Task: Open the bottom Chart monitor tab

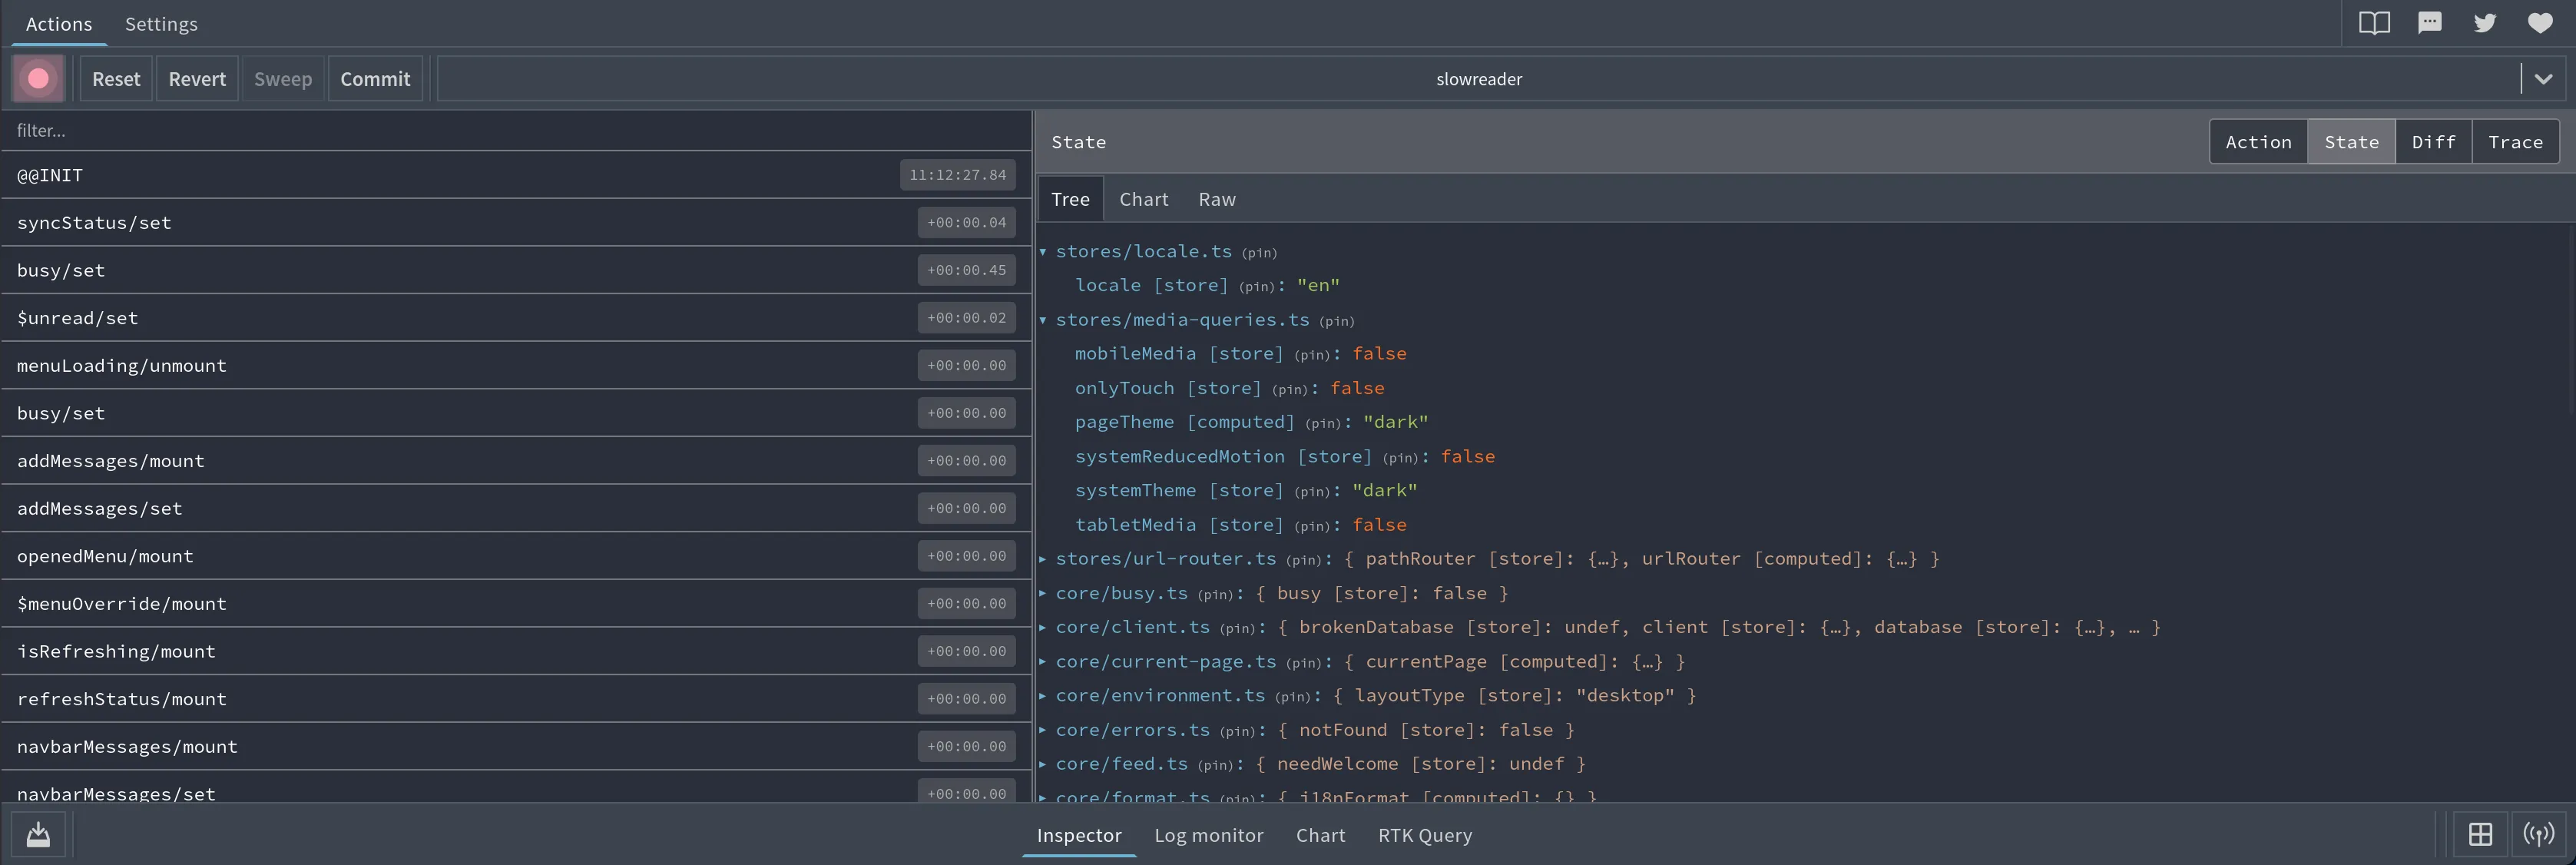Action: click(x=1320, y=835)
